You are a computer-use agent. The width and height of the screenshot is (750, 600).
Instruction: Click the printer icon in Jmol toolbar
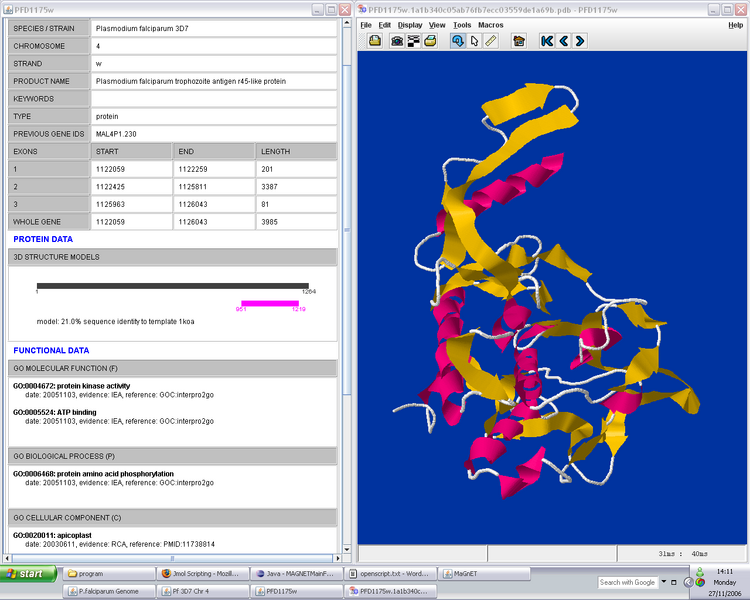click(x=430, y=41)
